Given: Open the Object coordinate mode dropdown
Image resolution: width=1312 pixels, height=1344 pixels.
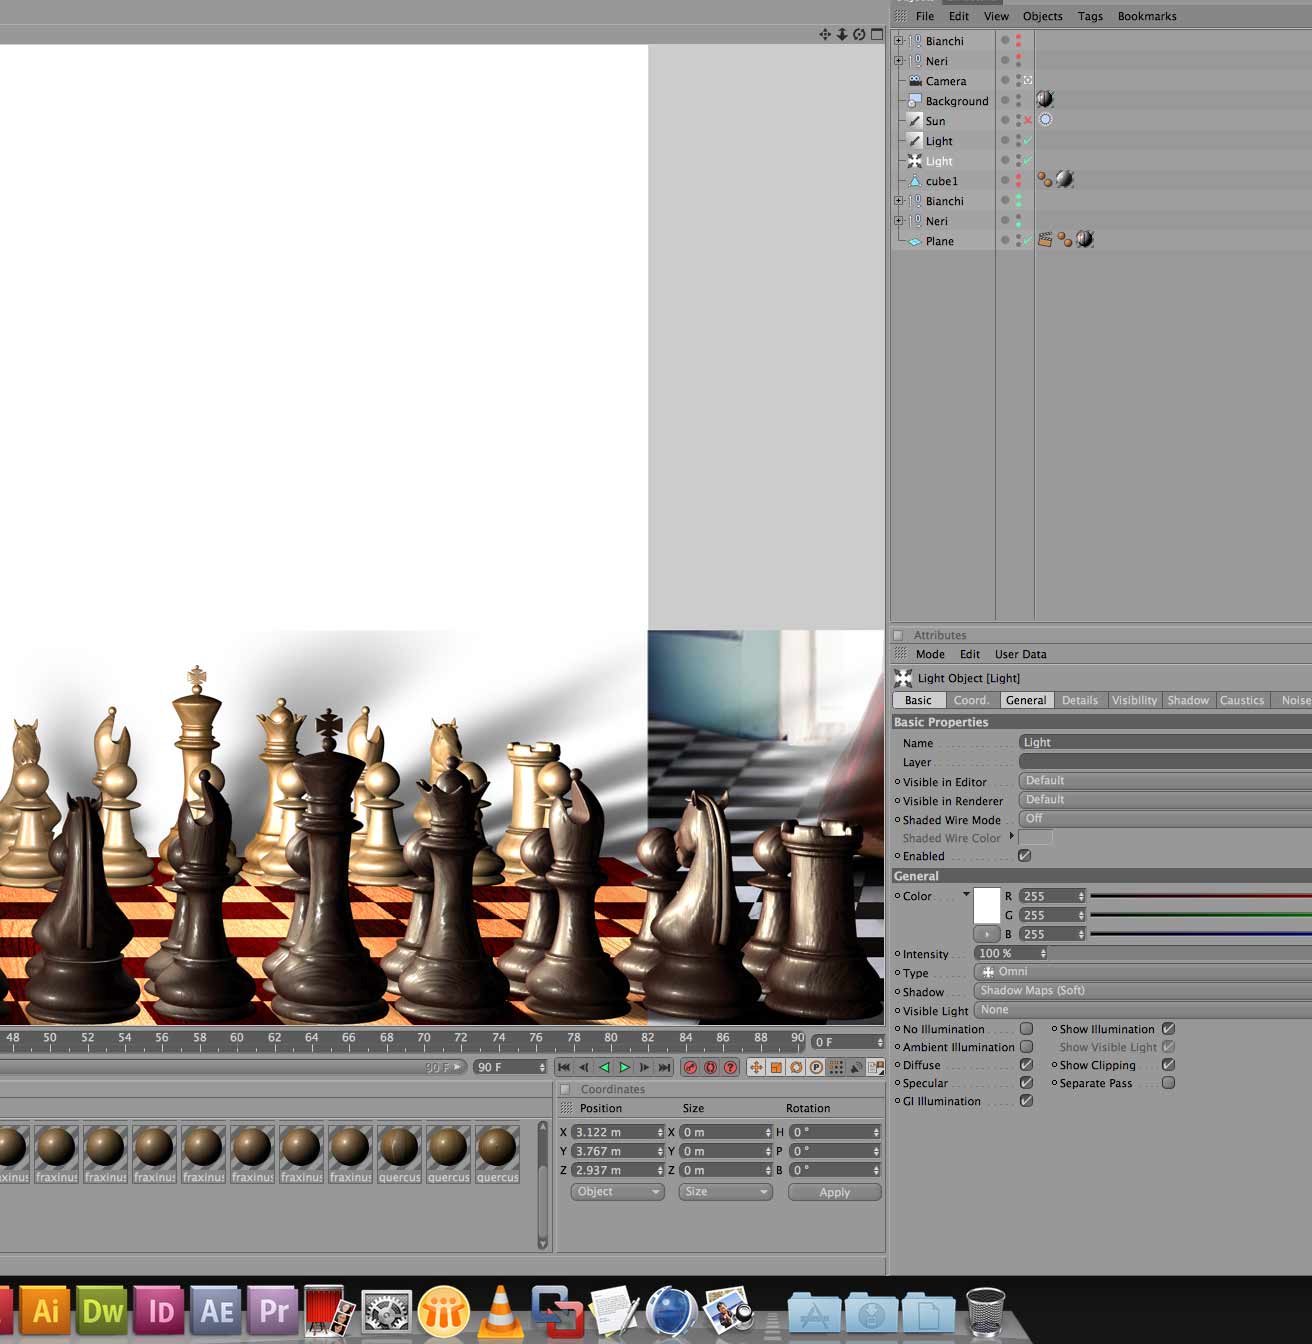Looking at the screenshot, I should [x=617, y=1192].
